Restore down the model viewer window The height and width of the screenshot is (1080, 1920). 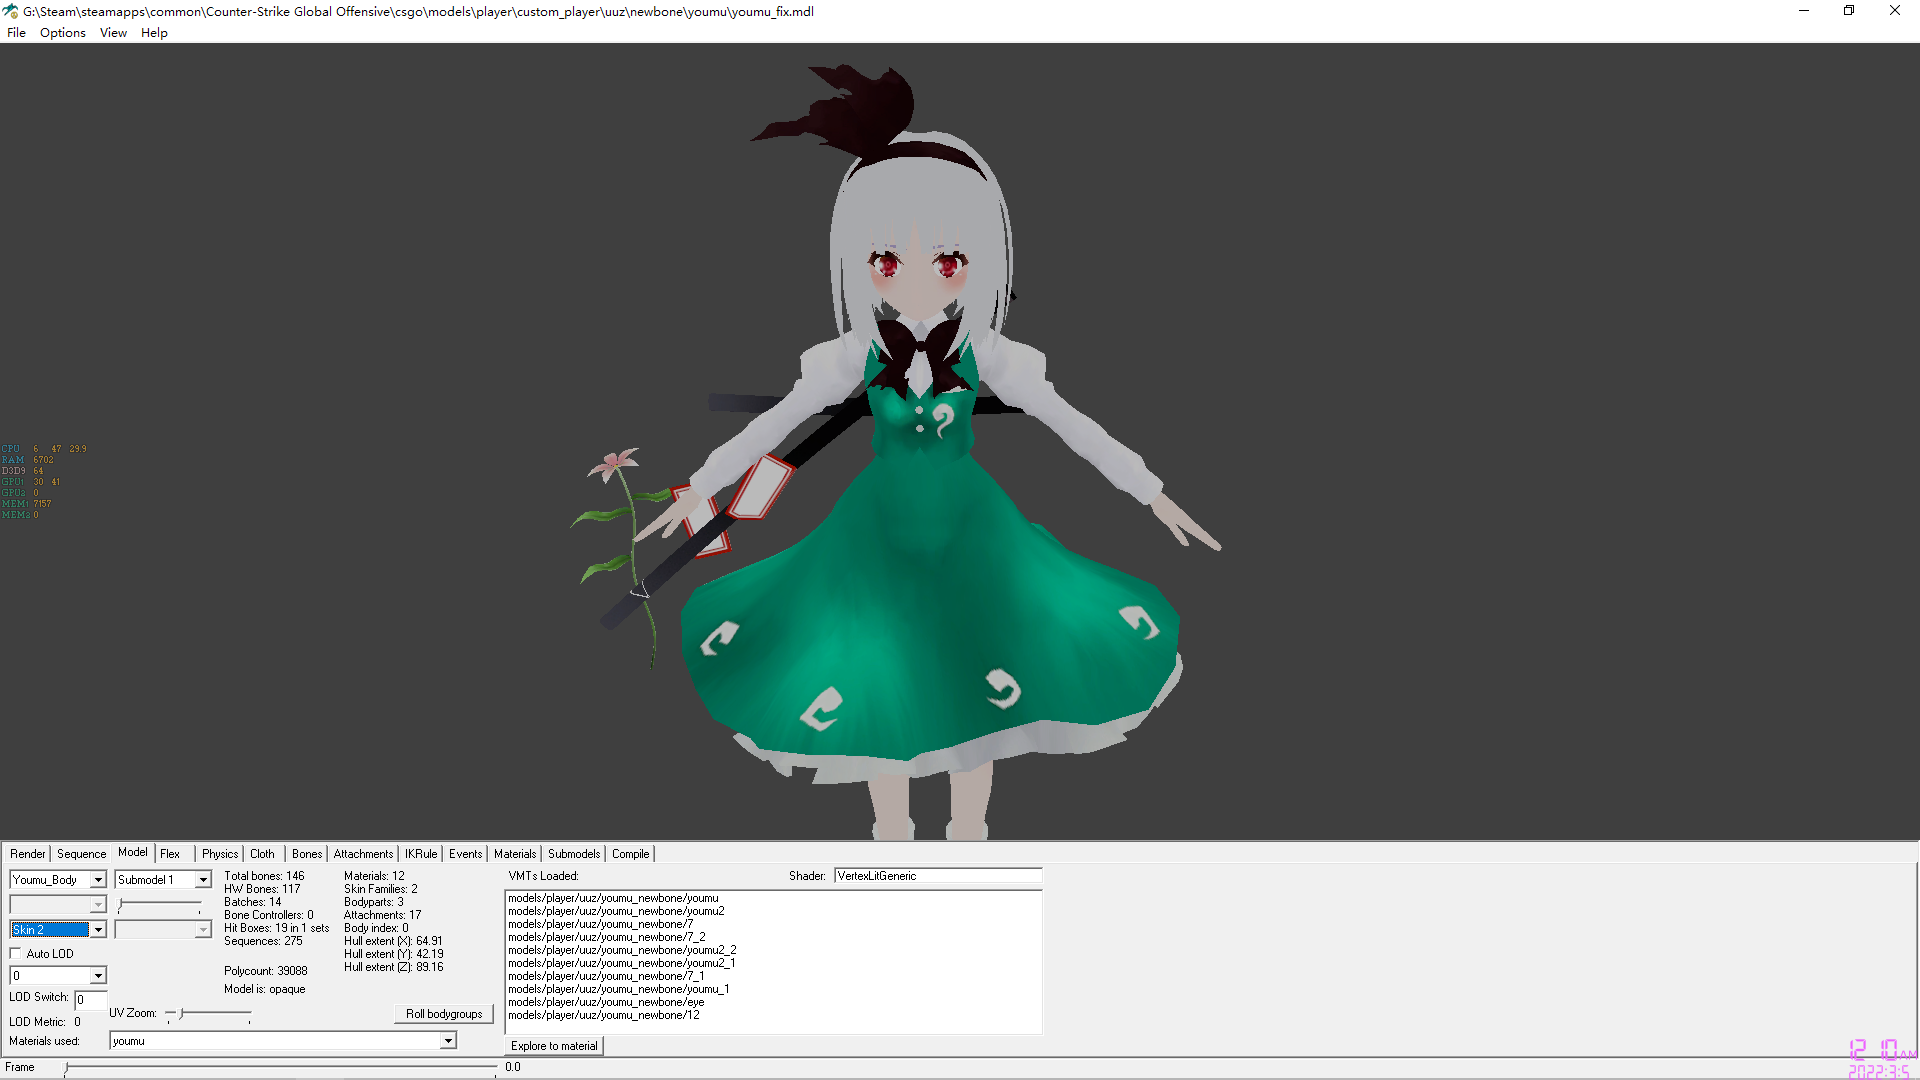1849,11
